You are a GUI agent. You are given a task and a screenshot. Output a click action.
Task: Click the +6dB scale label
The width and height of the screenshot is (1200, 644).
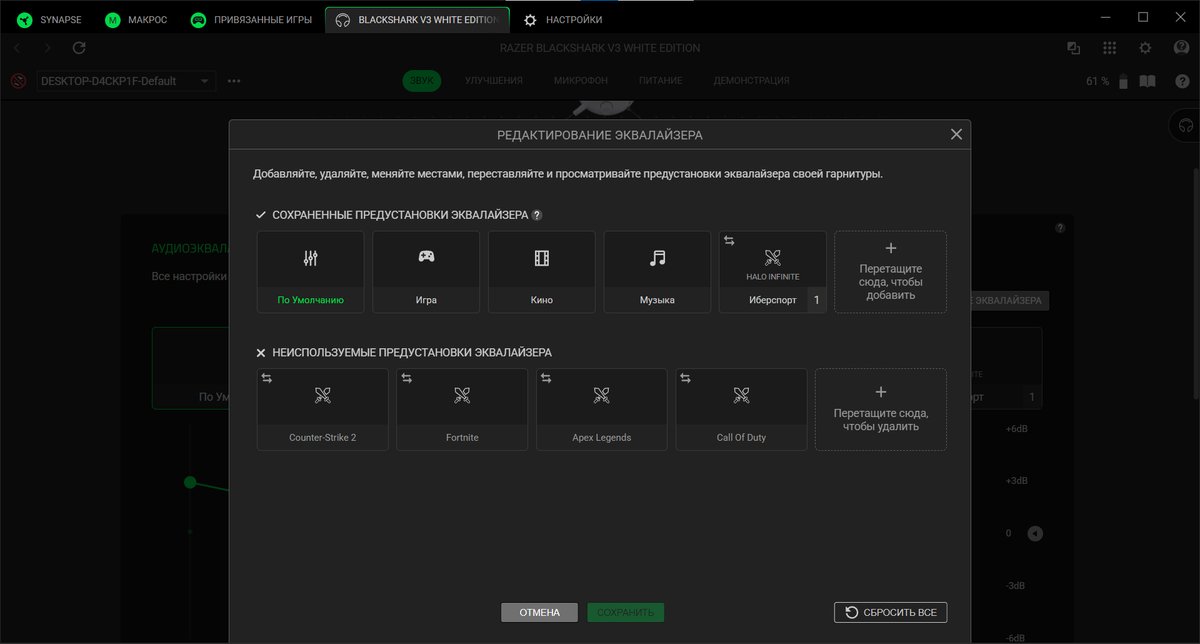[x=1016, y=429]
